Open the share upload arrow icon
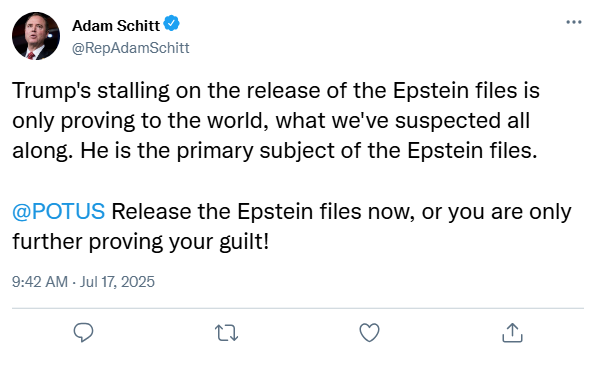Image resolution: width=596 pixels, height=369 pixels. click(512, 333)
